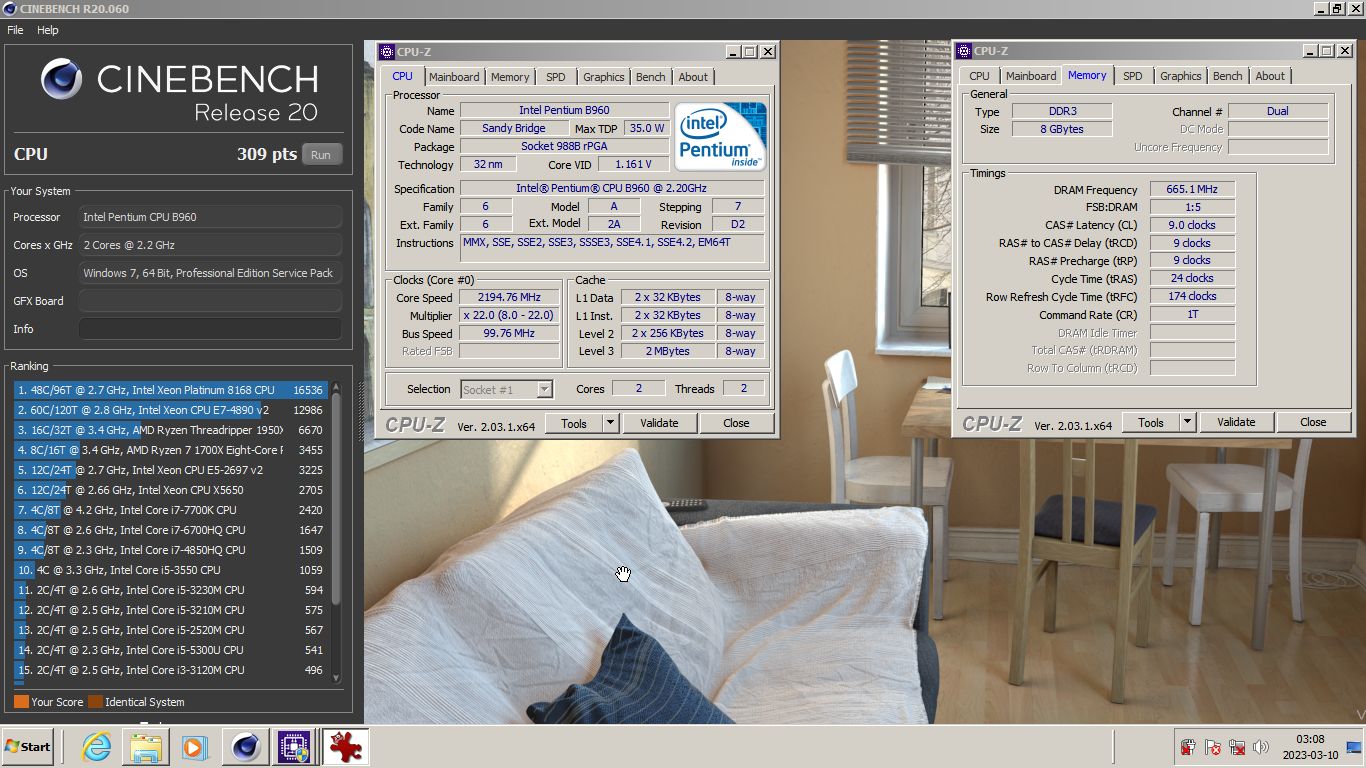
Task: Click the Xeon X5650 ranking row
Action: tap(170, 490)
